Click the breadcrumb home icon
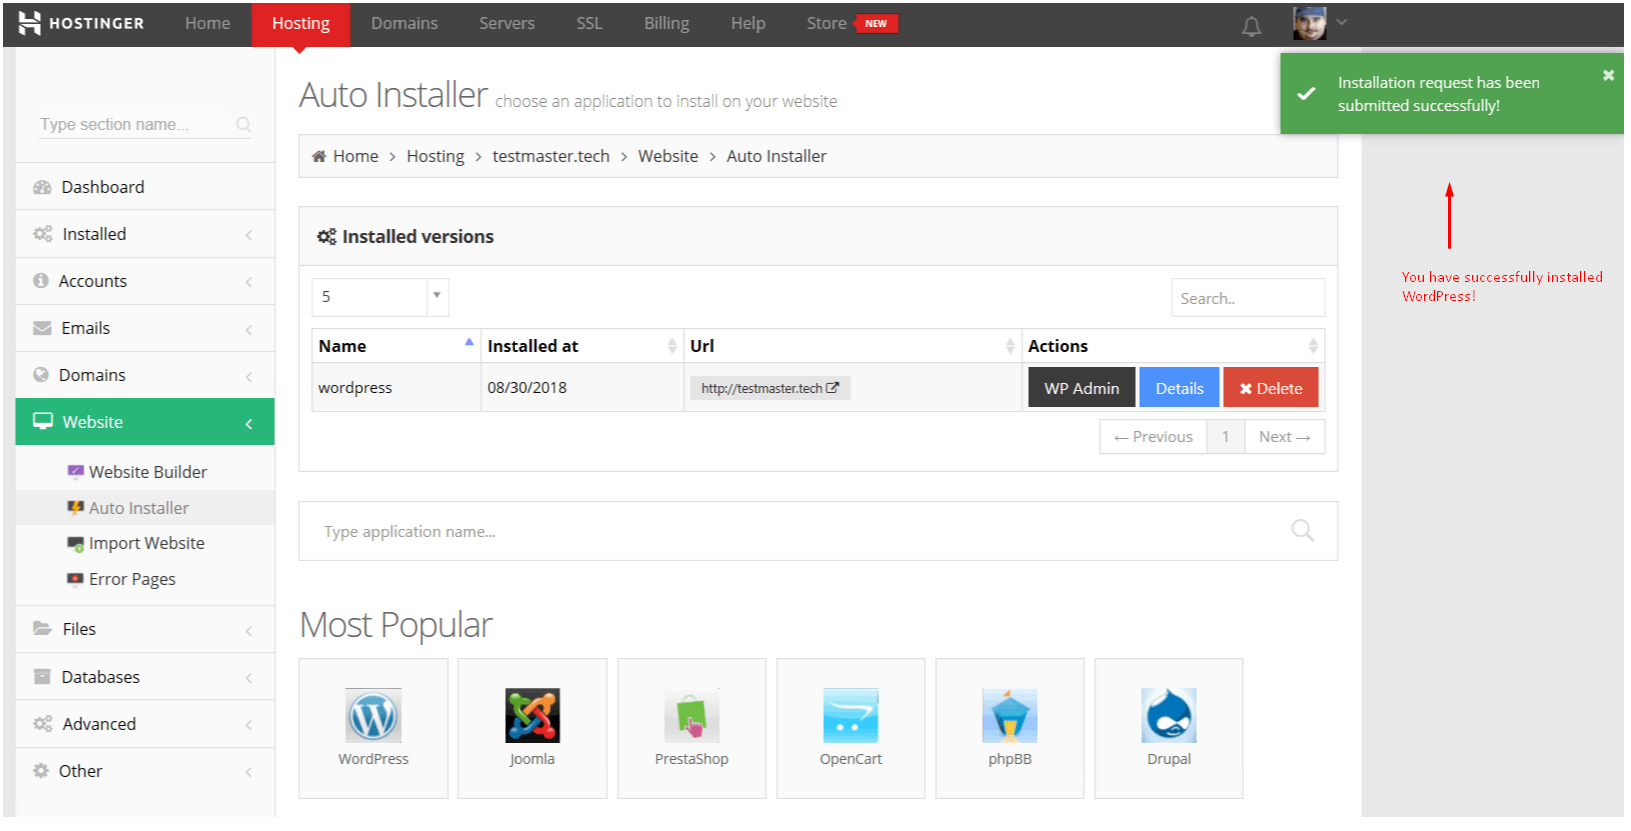The height and width of the screenshot is (831, 1631). 319,156
